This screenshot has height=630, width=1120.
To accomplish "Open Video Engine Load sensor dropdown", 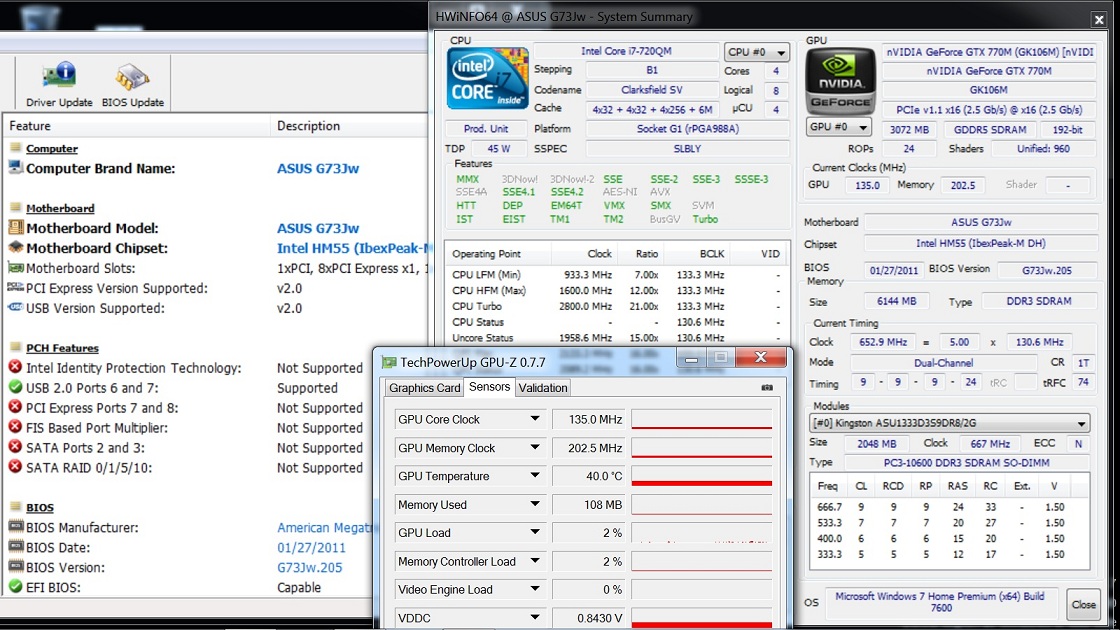I will point(534,589).
